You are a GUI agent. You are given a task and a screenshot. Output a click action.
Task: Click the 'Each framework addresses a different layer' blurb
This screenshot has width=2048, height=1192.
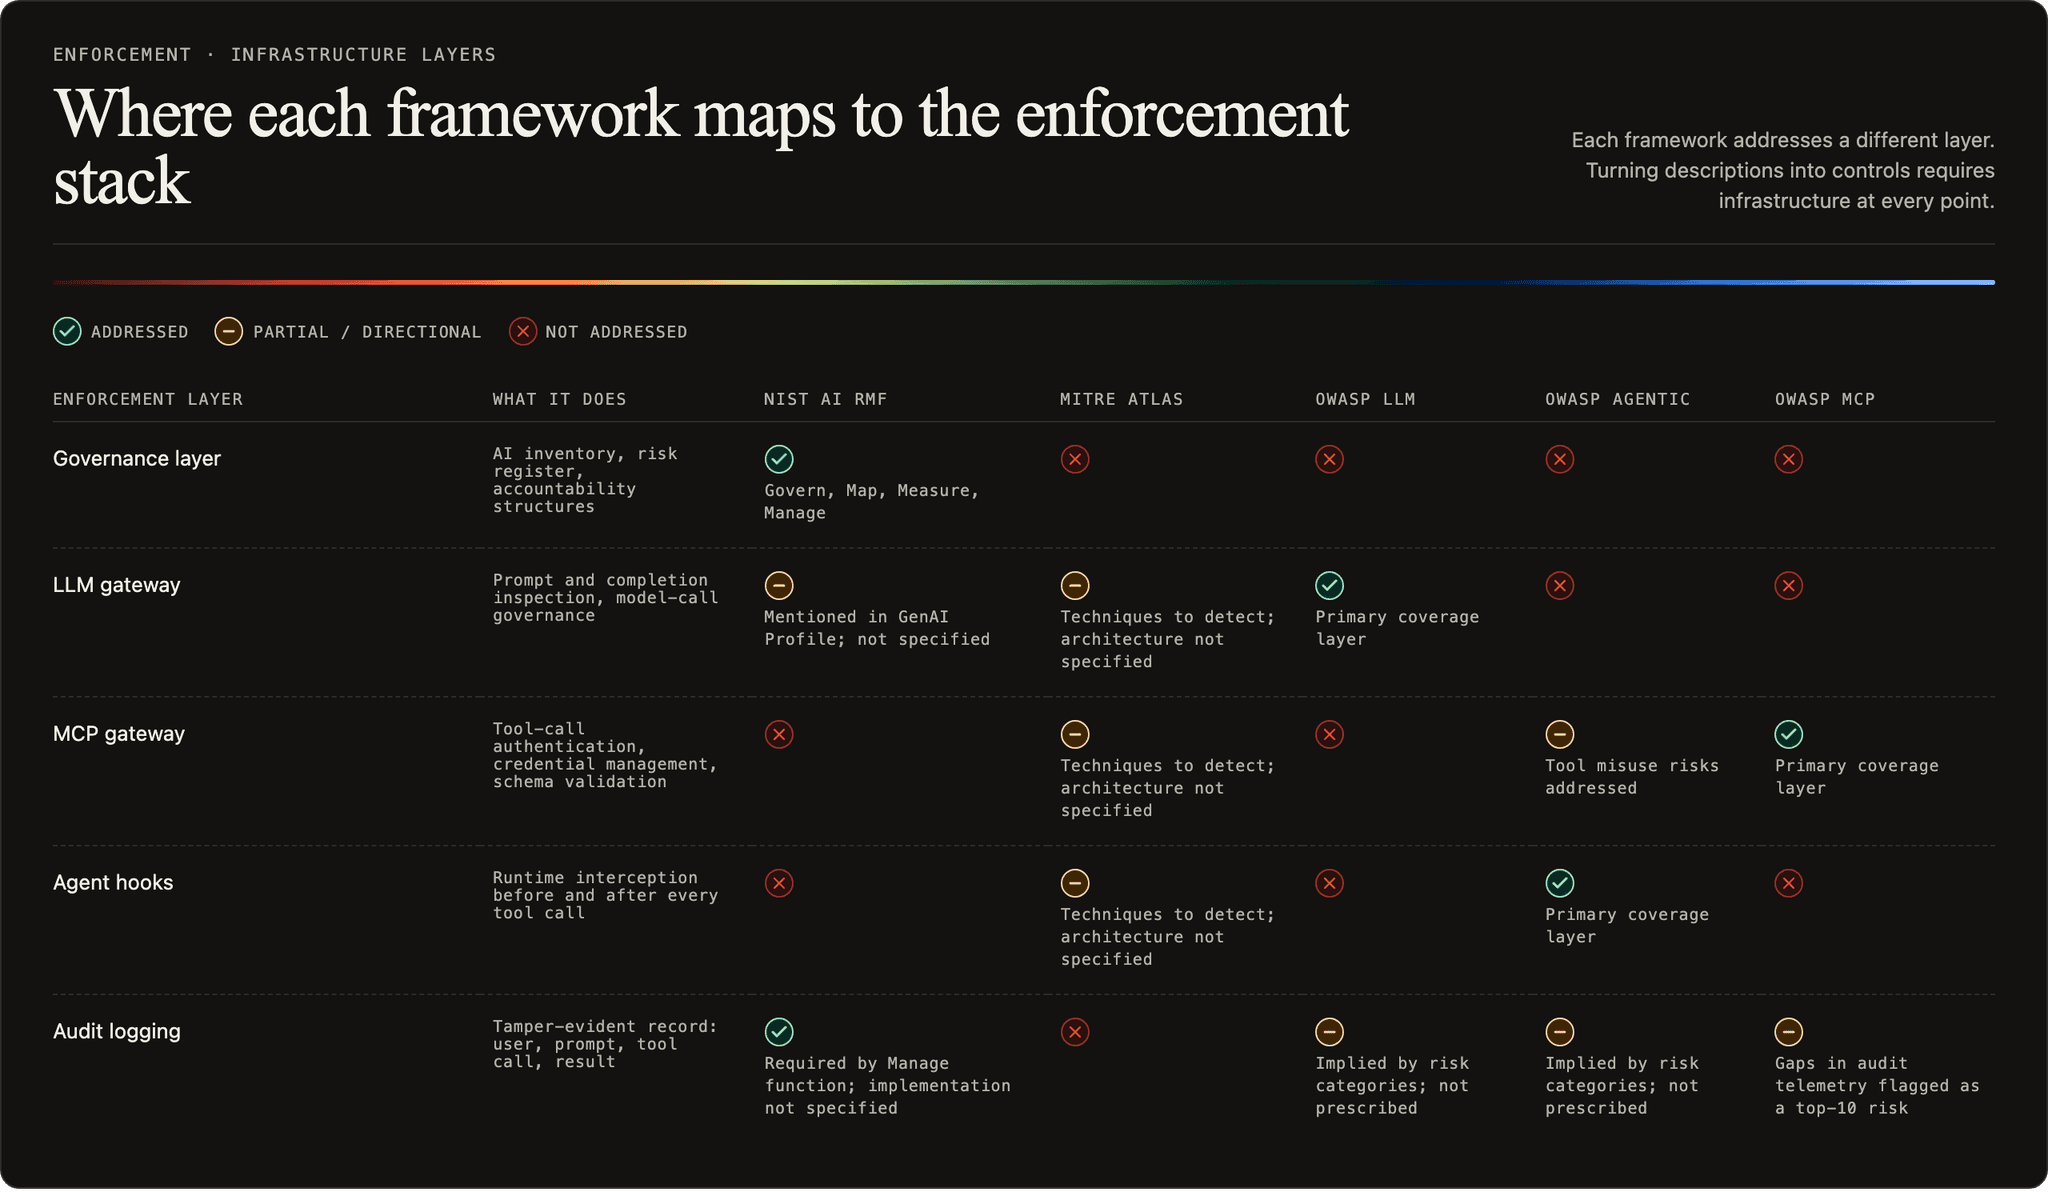point(1783,170)
